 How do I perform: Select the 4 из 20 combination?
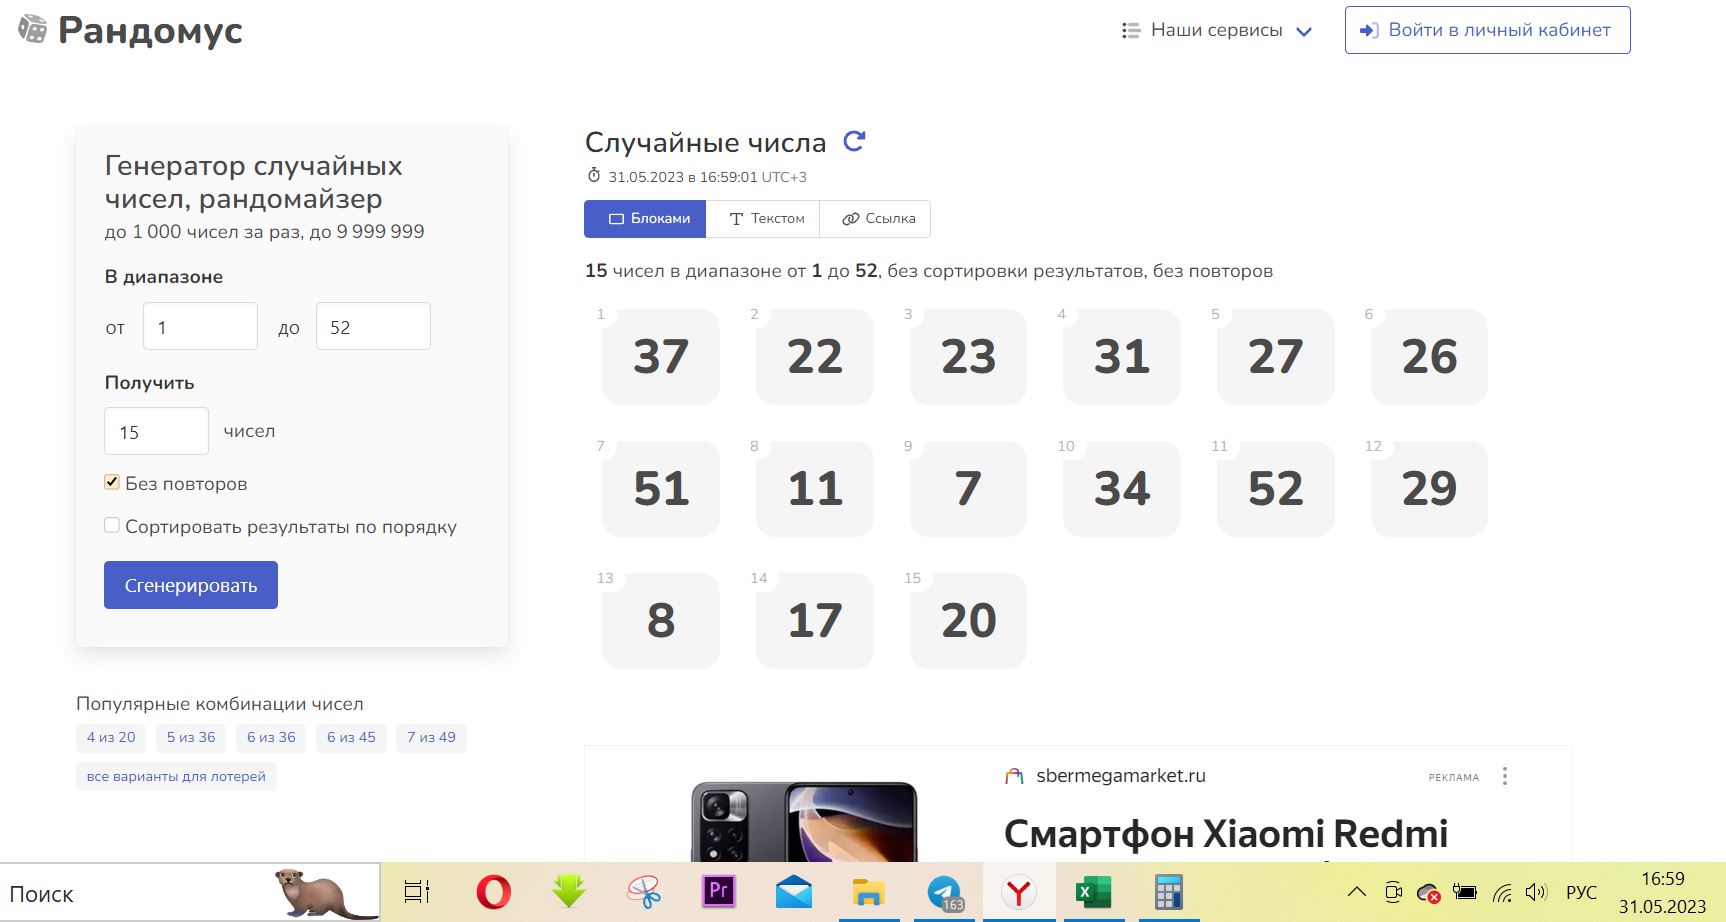click(111, 738)
